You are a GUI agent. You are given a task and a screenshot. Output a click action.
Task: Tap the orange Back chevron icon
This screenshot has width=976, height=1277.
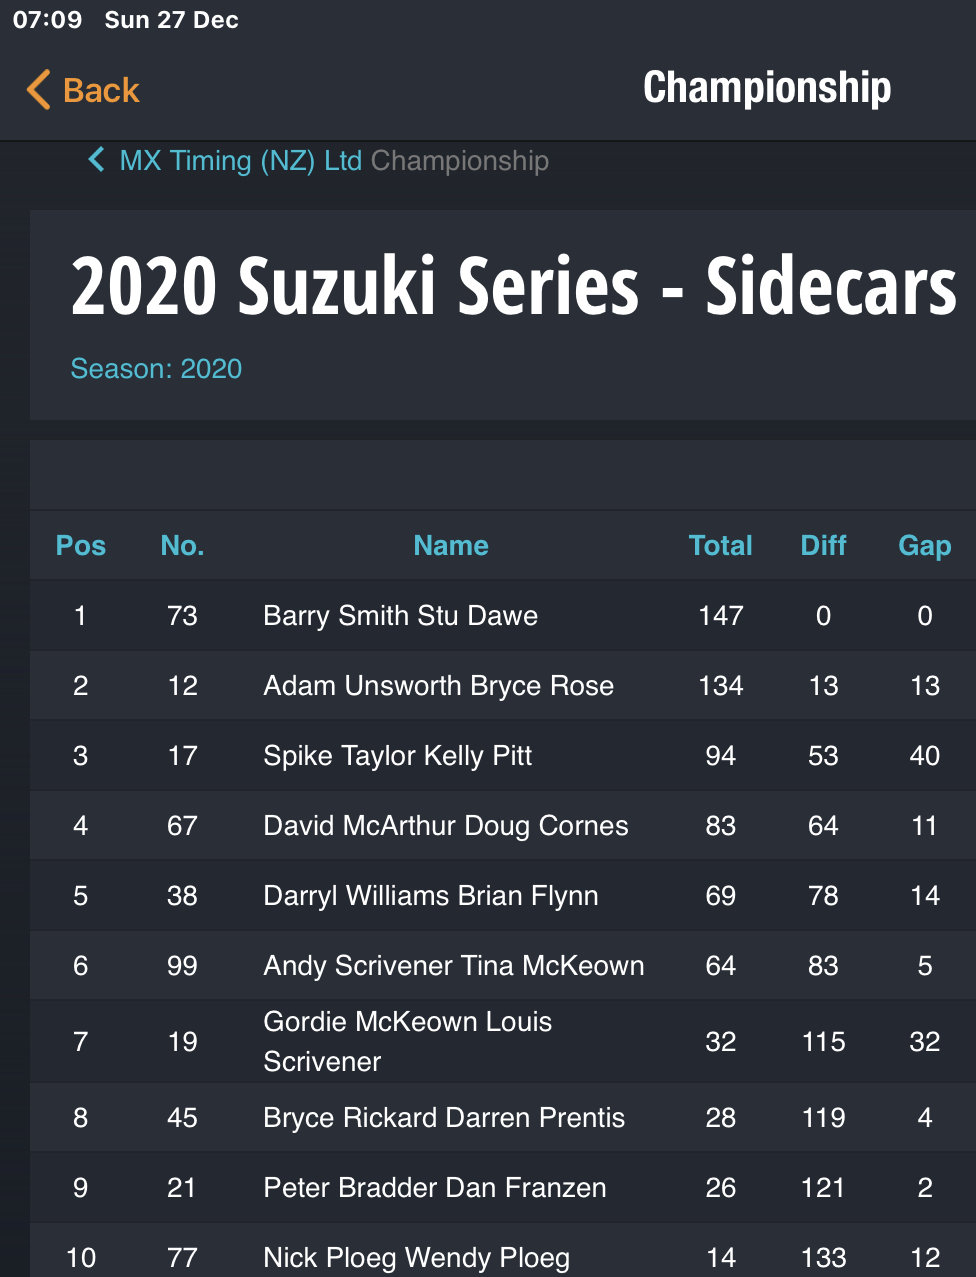[x=38, y=90]
